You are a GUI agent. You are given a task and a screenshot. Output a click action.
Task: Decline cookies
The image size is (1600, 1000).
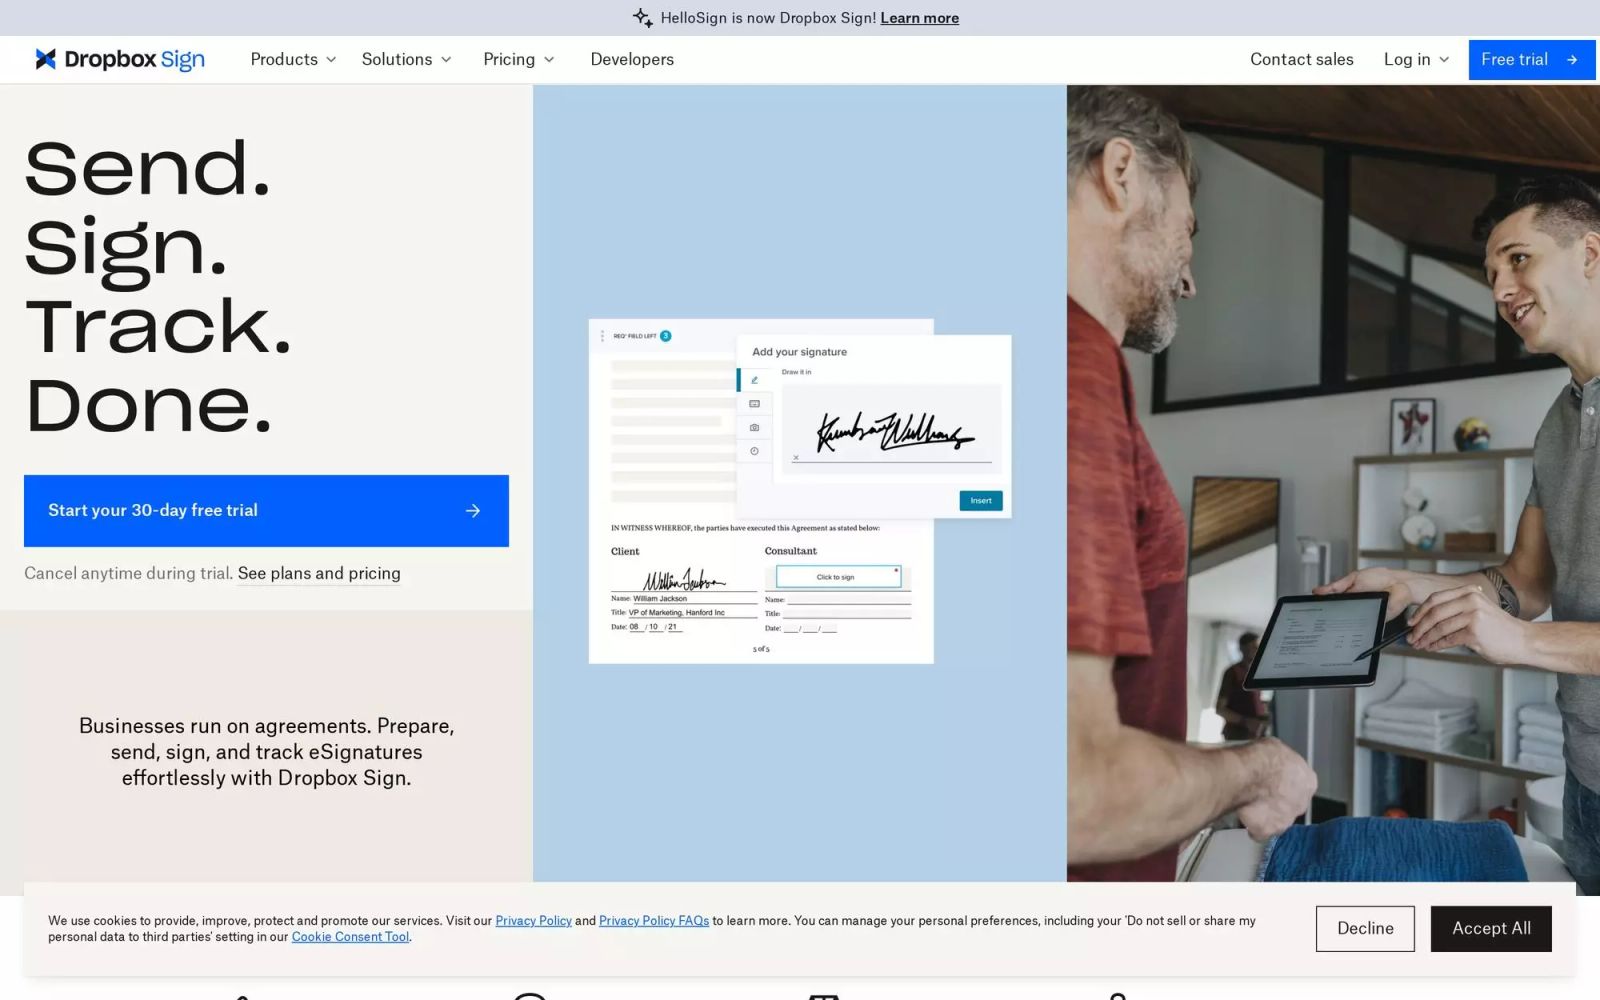click(1365, 929)
